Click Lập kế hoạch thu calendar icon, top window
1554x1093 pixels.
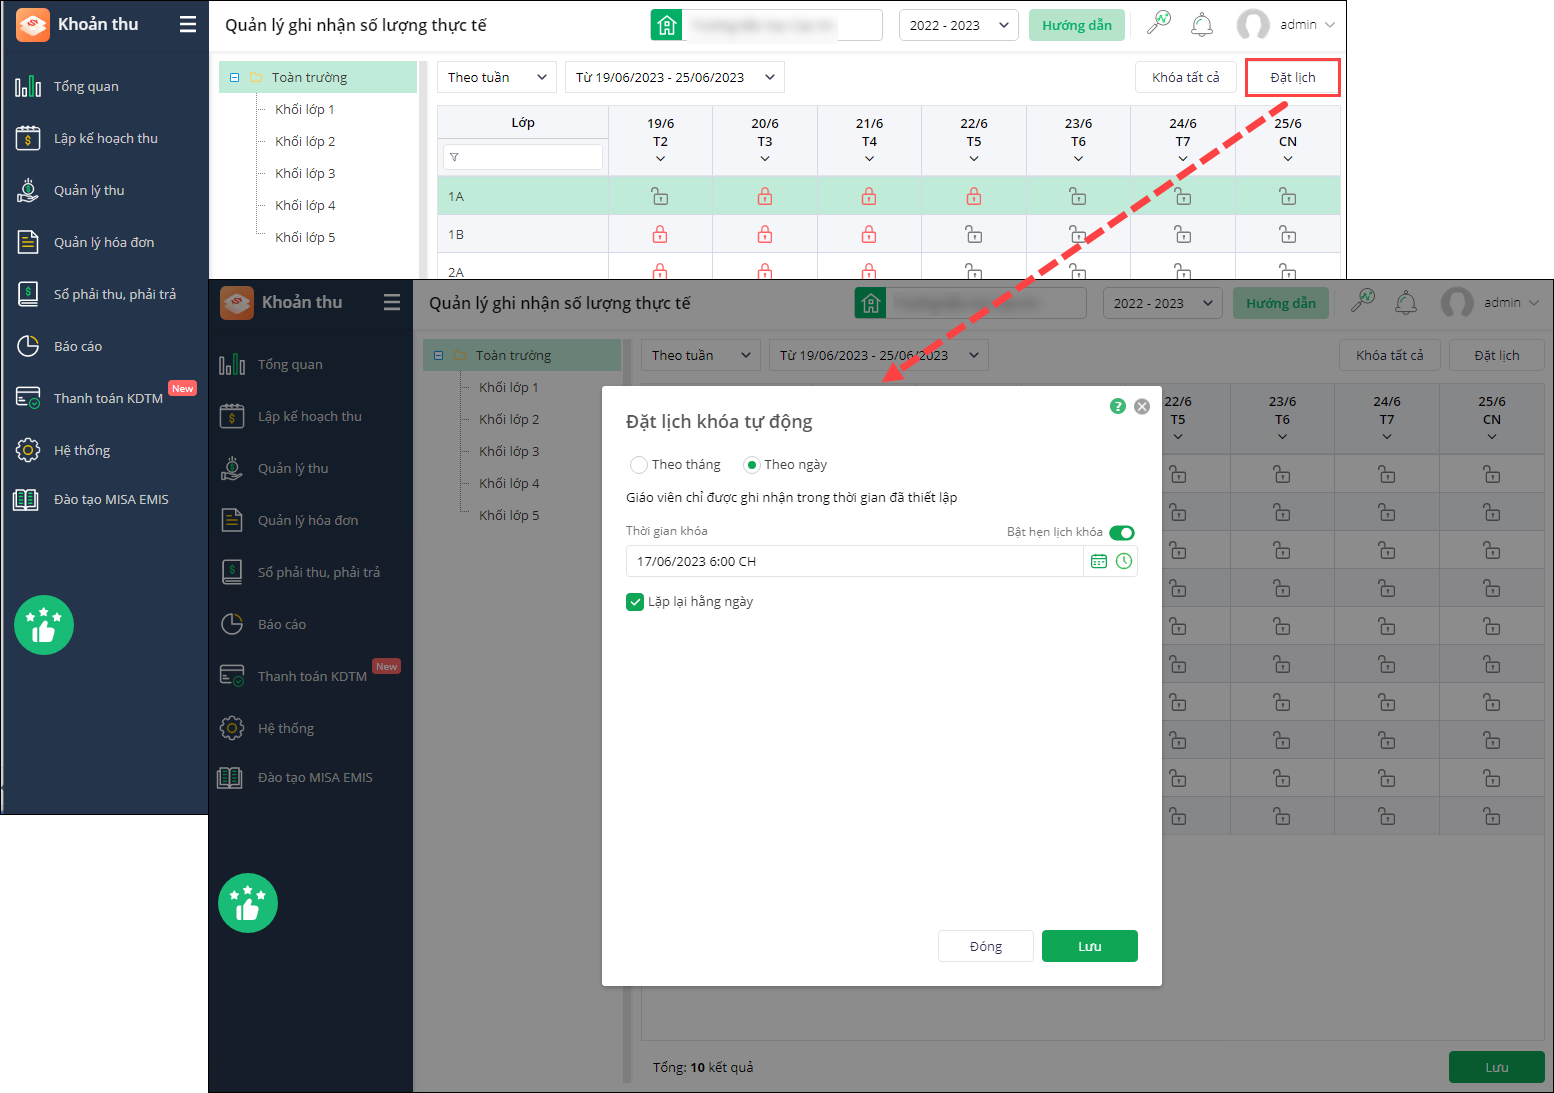[28, 138]
